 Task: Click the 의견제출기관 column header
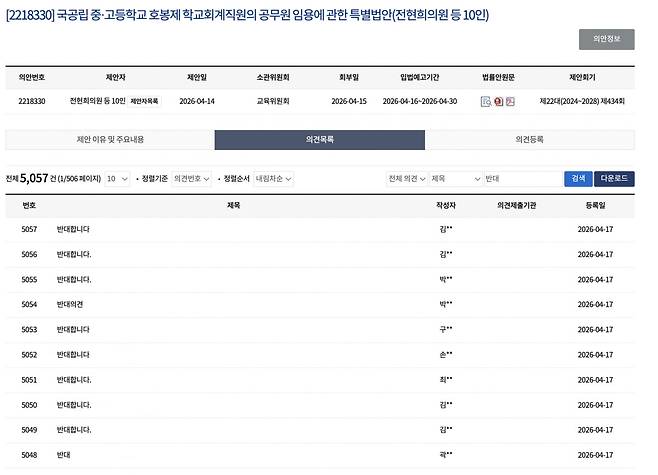click(517, 205)
